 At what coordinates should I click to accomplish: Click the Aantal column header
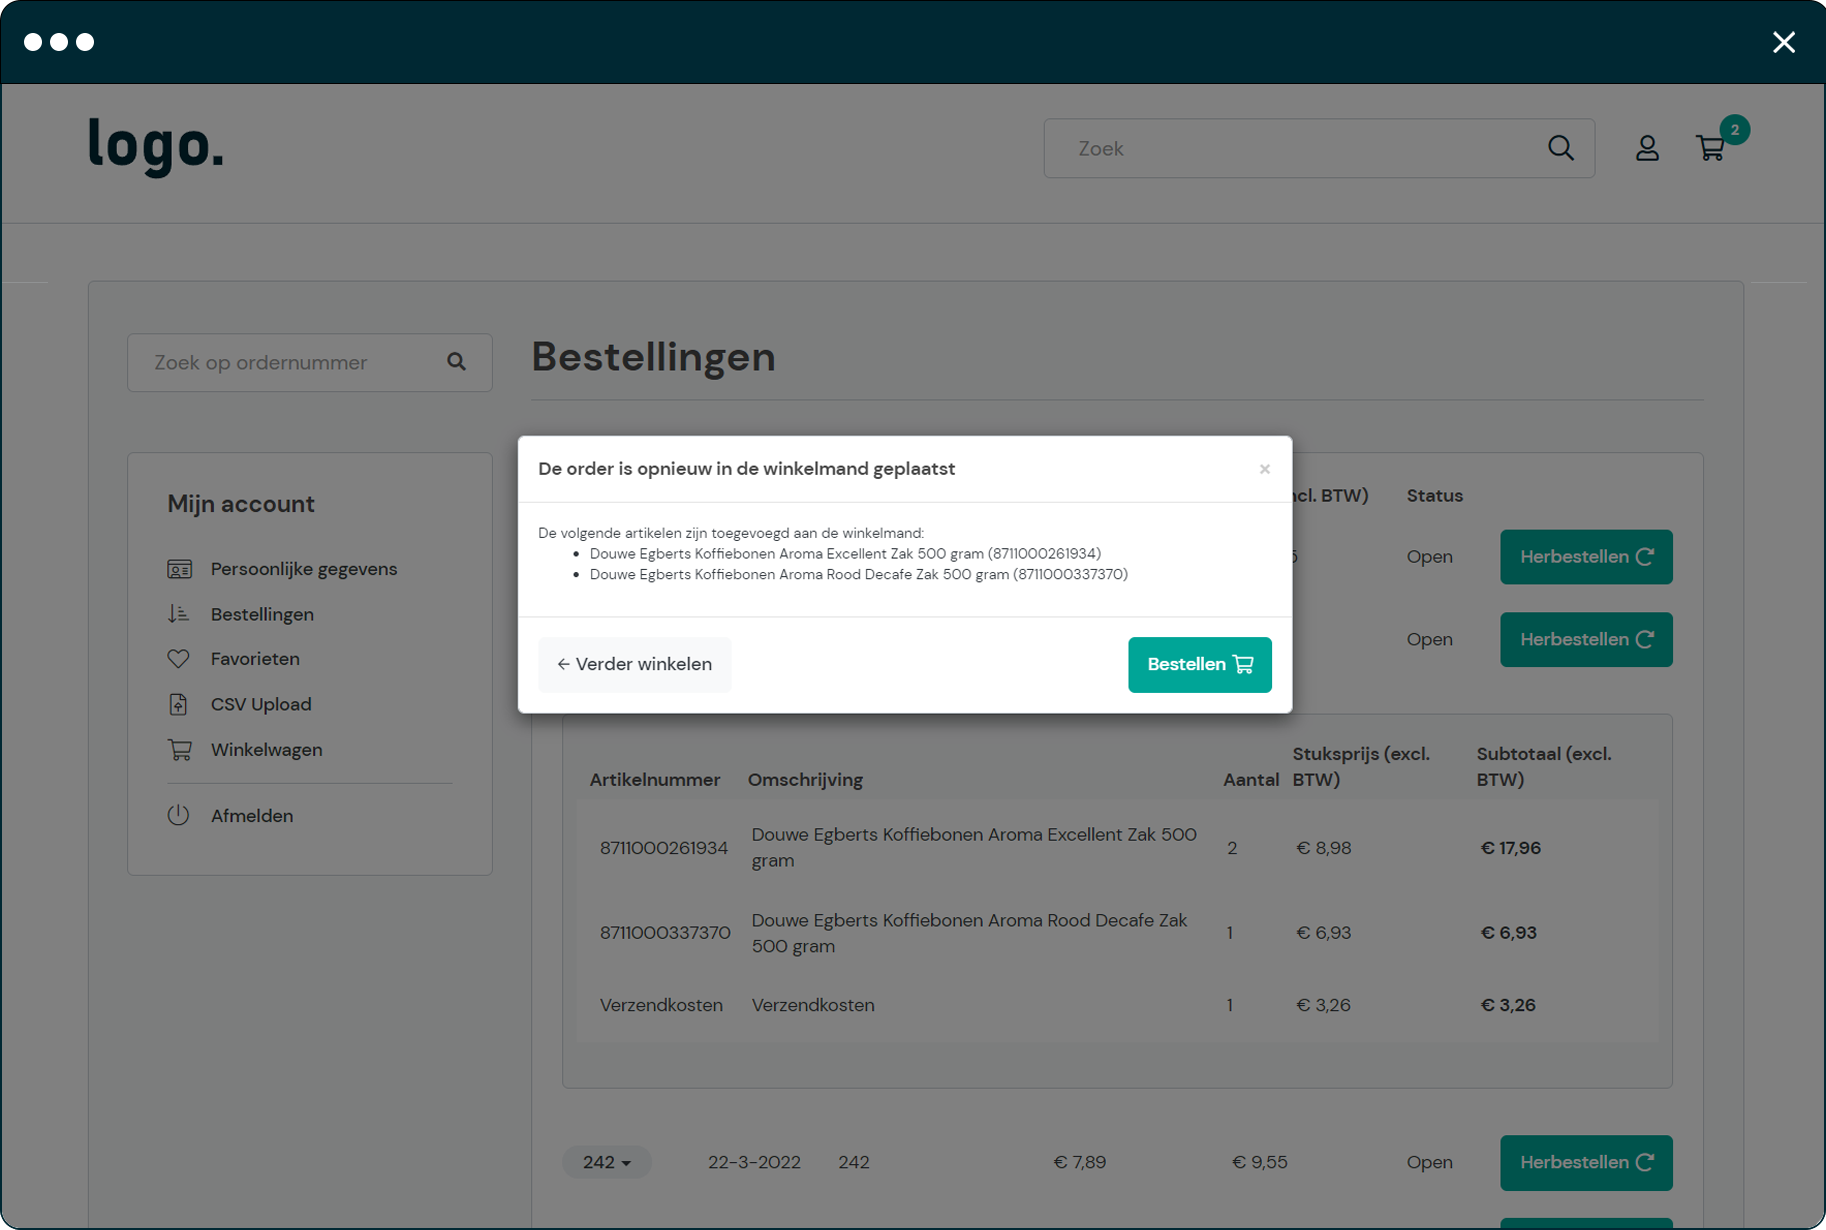pos(1251,780)
